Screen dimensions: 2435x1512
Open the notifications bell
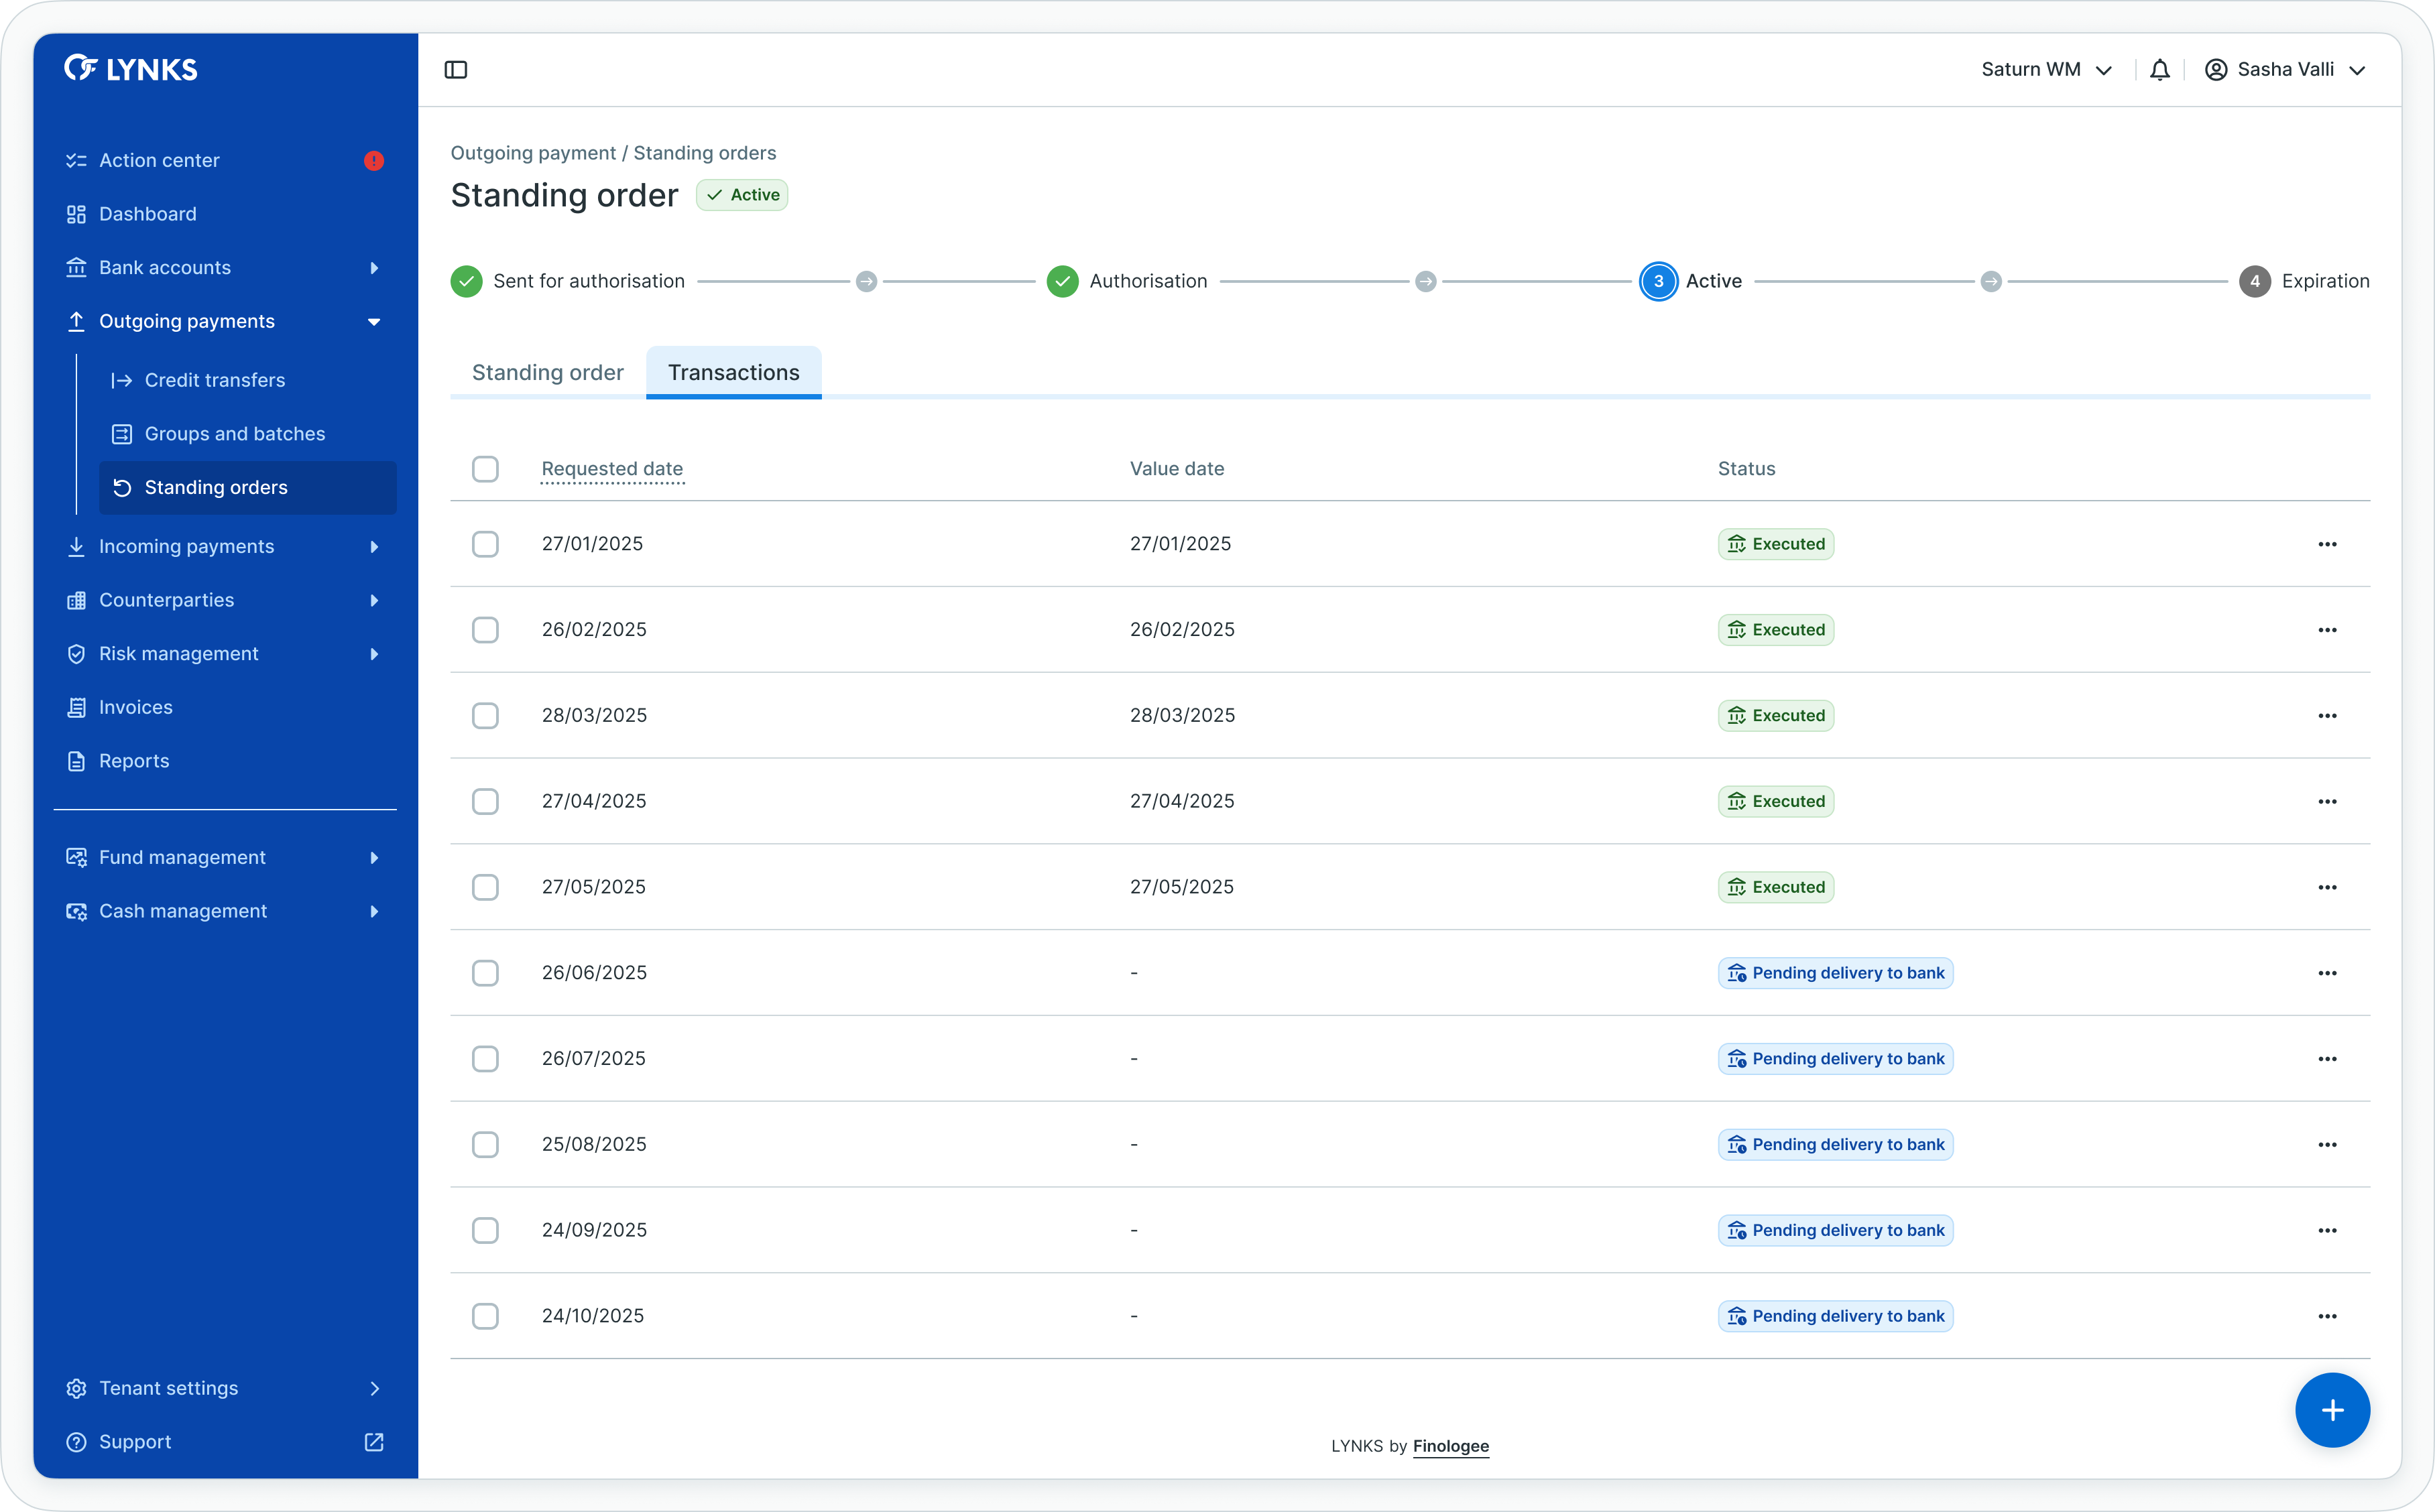click(x=2159, y=70)
